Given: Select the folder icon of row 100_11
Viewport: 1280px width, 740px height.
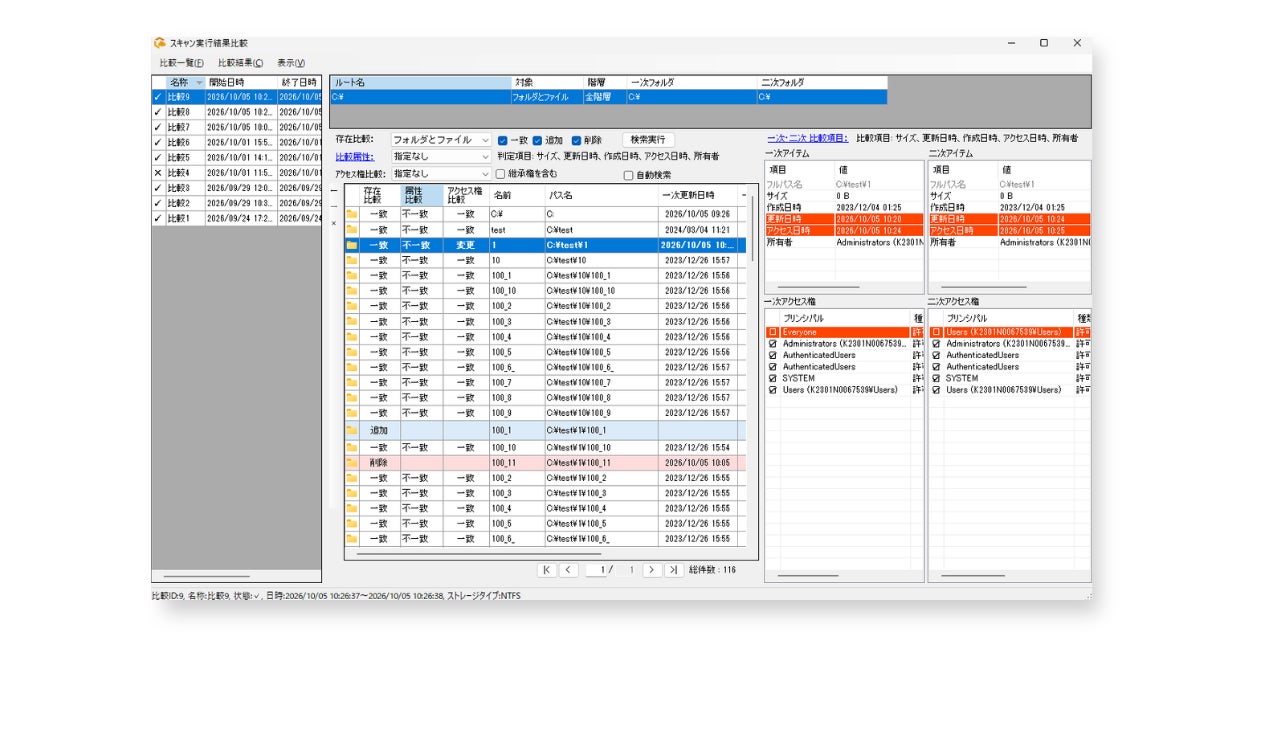Looking at the screenshot, I should tap(352, 463).
